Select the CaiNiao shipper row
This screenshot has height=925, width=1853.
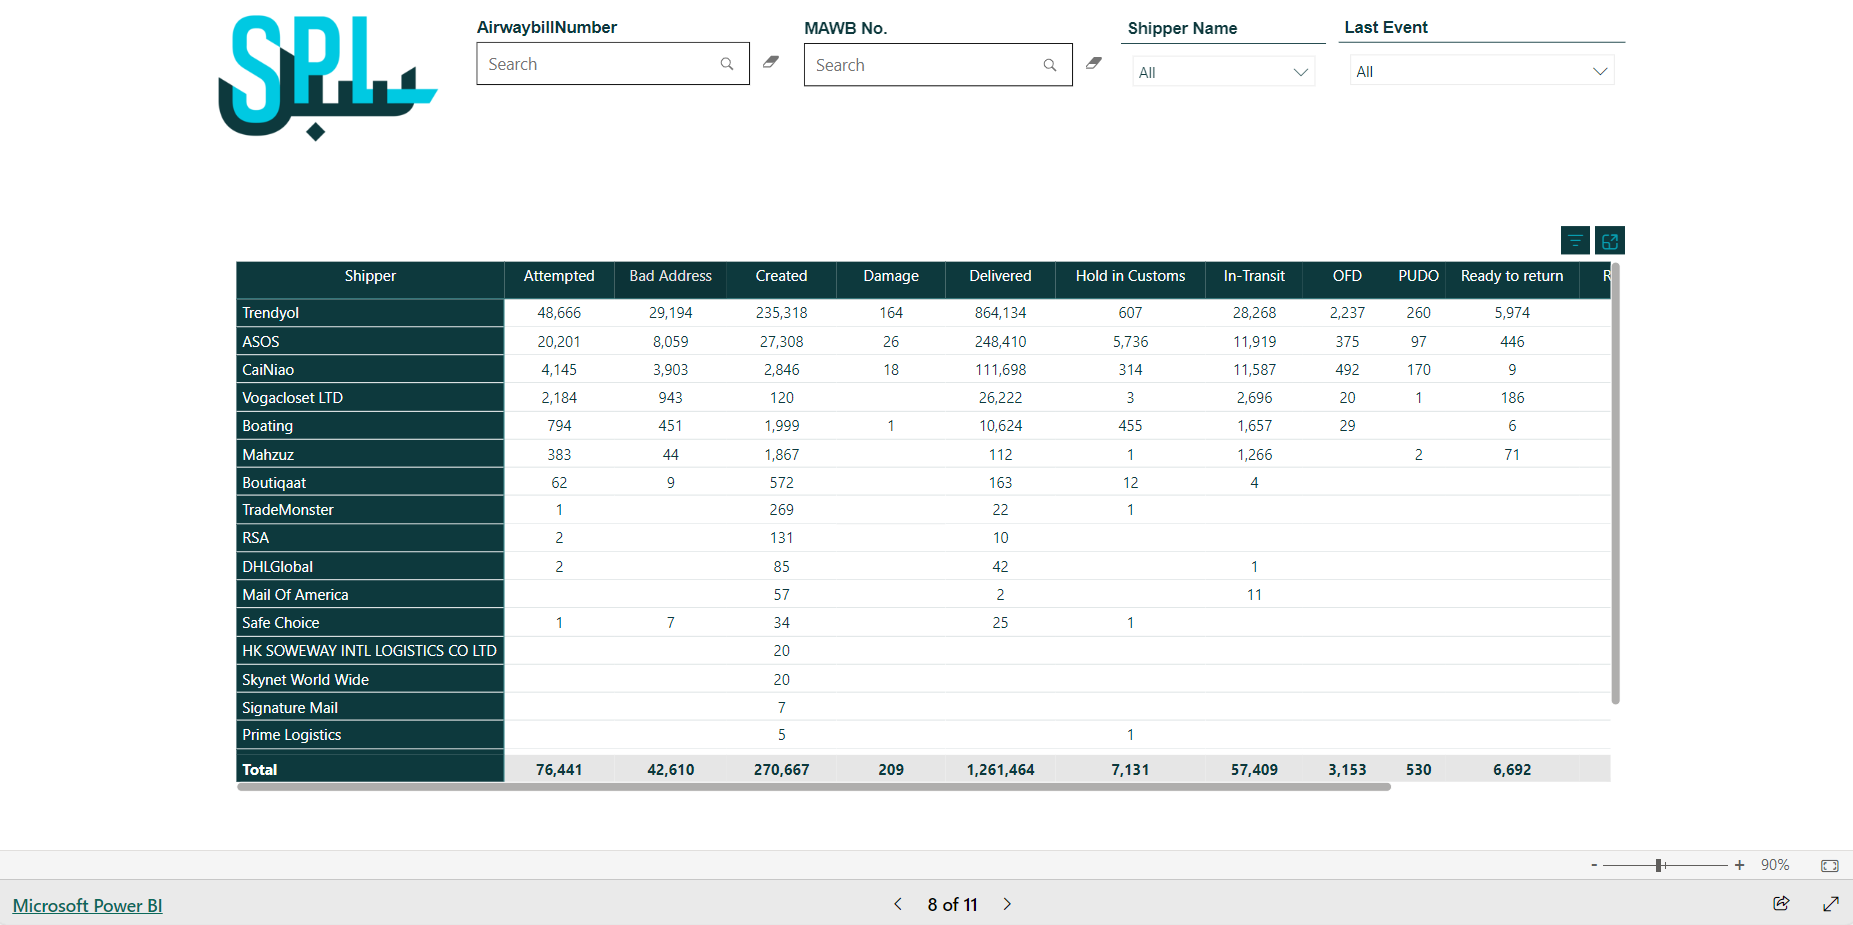coord(370,369)
